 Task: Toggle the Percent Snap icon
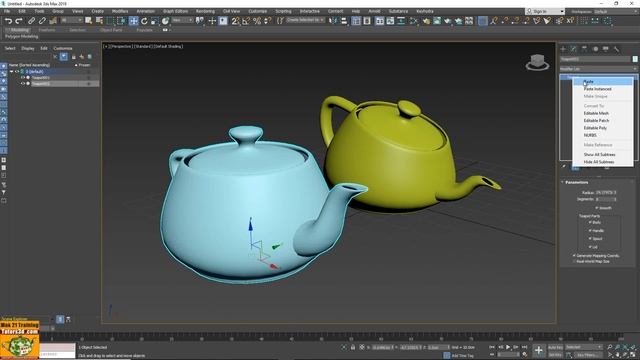point(257,21)
